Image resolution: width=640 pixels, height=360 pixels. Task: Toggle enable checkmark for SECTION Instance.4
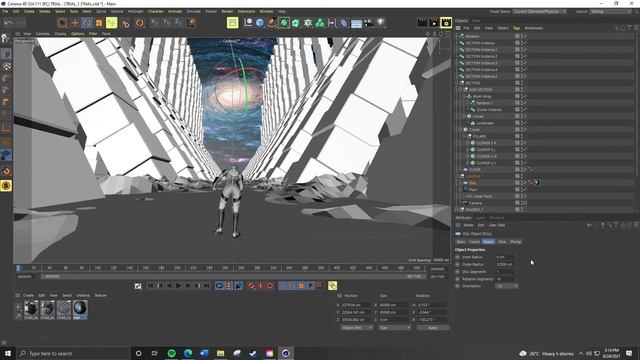(524, 70)
